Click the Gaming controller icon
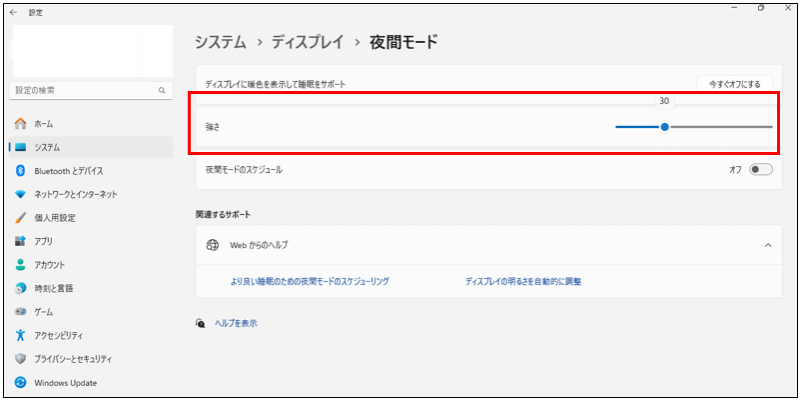Viewport: 800px width, 400px height. pyautogui.click(x=20, y=311)
